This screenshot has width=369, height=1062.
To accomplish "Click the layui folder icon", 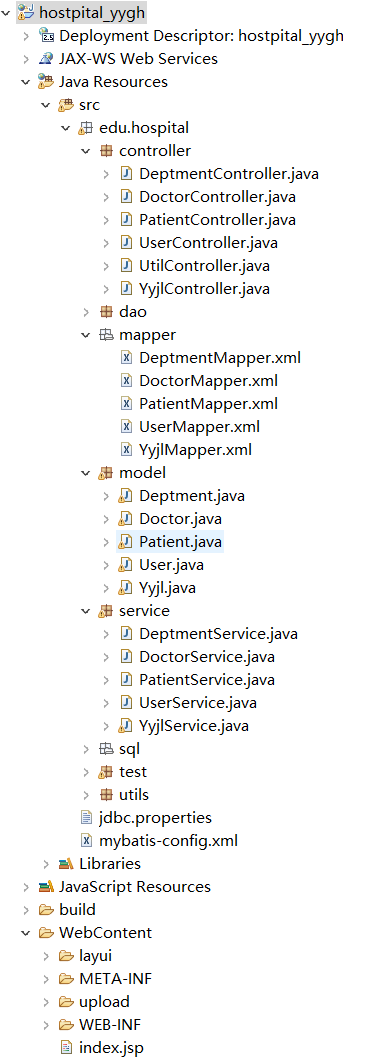I will click(66, 956).
